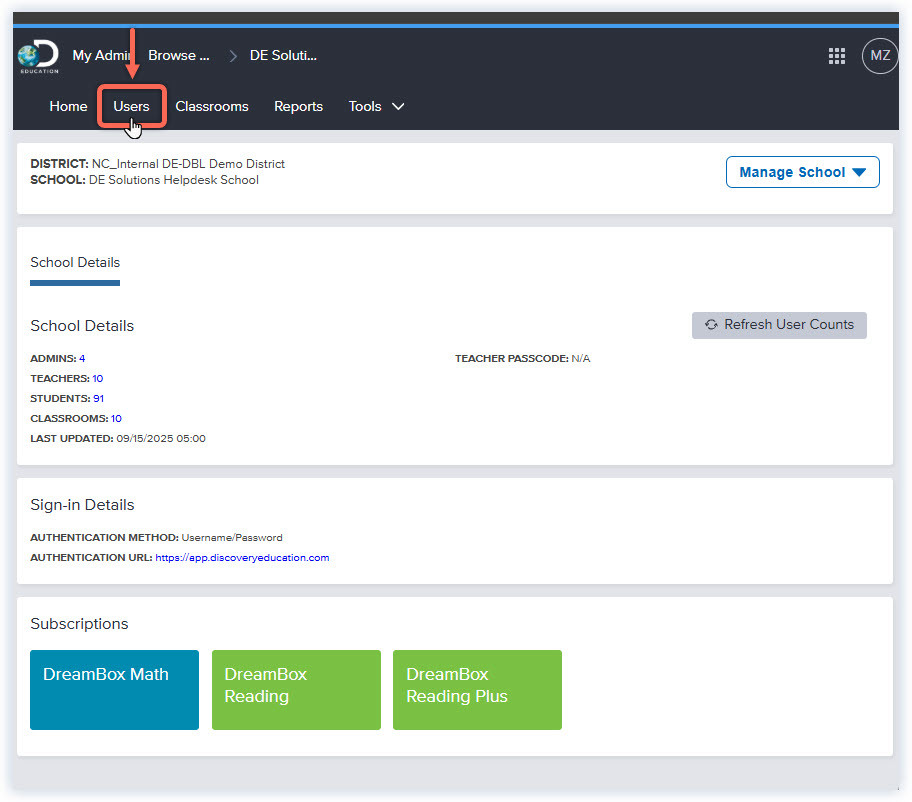The image size is (912, 802).
Task: Switch to the Users tab
Action: pyautogui.click(x=131, y=106)
